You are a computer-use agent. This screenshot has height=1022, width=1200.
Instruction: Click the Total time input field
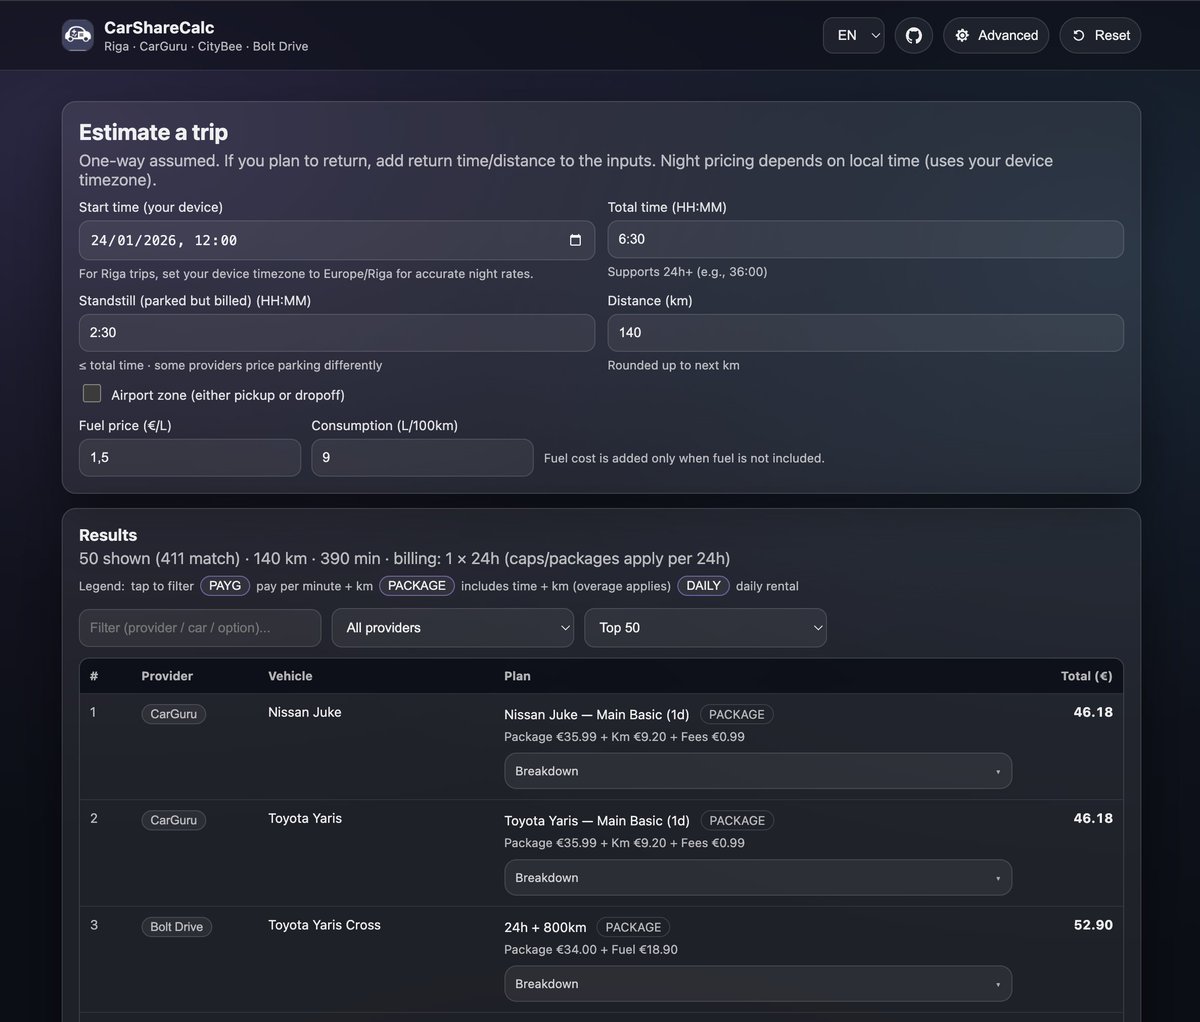865,239
